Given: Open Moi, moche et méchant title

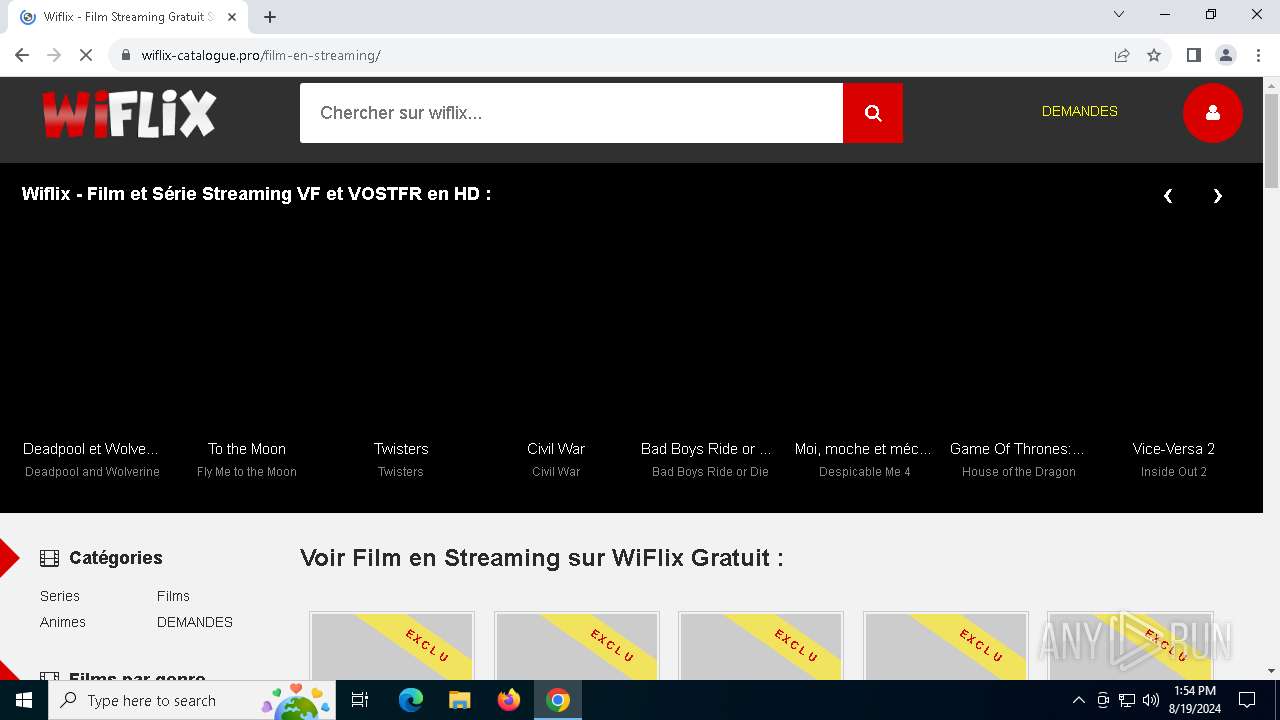Looking at the screenshot, I should (x=863, y=449).
